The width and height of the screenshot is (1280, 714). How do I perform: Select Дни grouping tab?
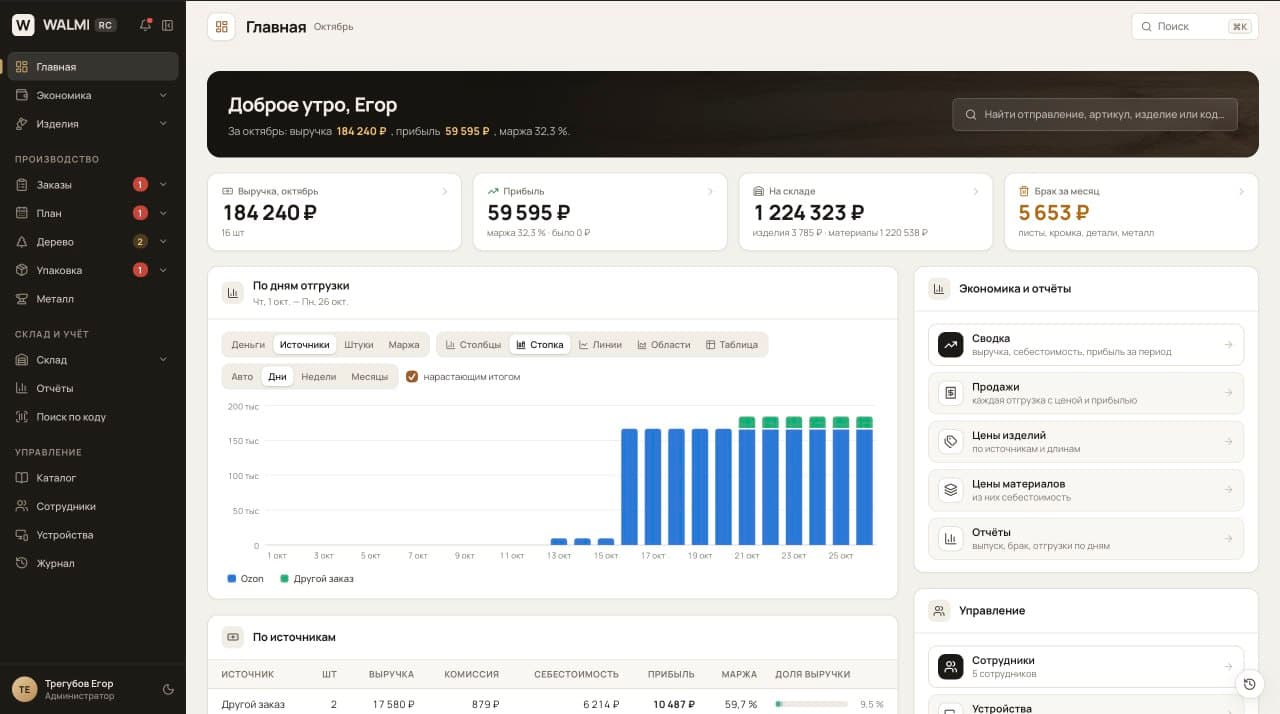coord(277,377)
